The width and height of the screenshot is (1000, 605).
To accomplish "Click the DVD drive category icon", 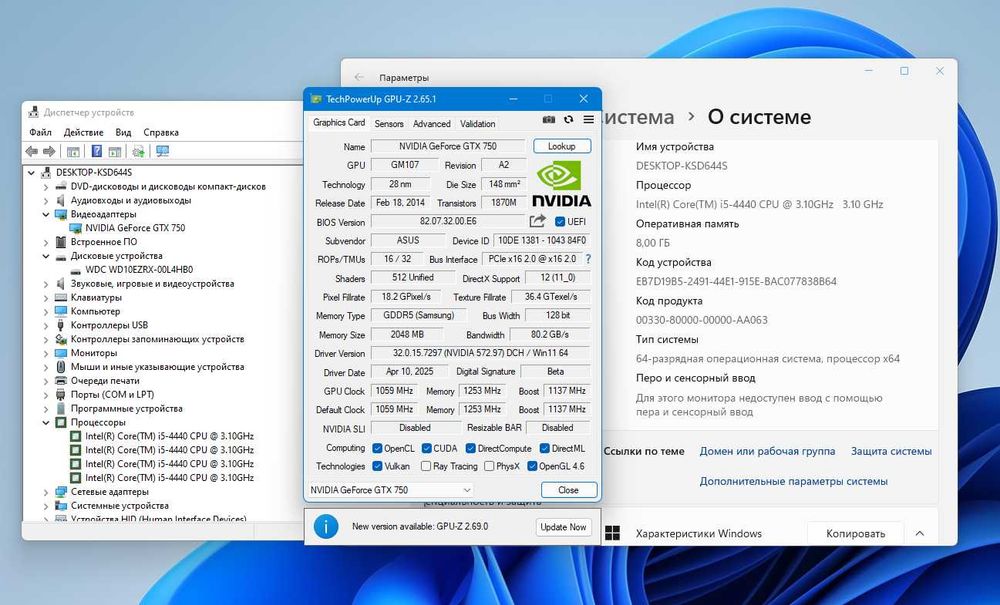I will [61, 186].
